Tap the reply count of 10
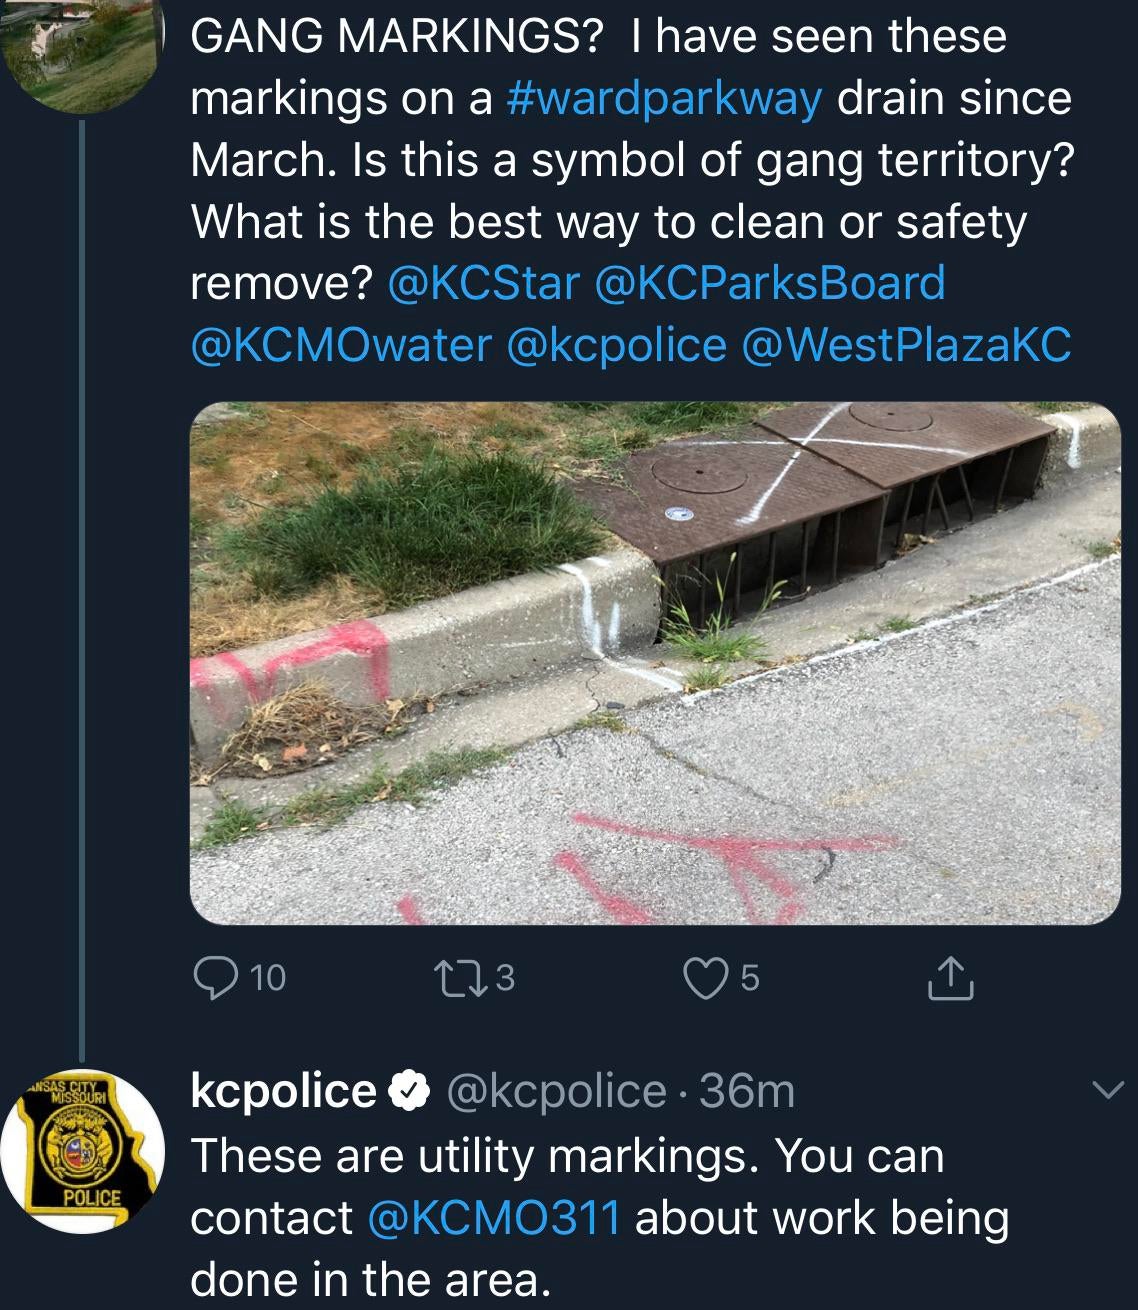This screenshot has width=1138, height=1310. coord(268,977)
